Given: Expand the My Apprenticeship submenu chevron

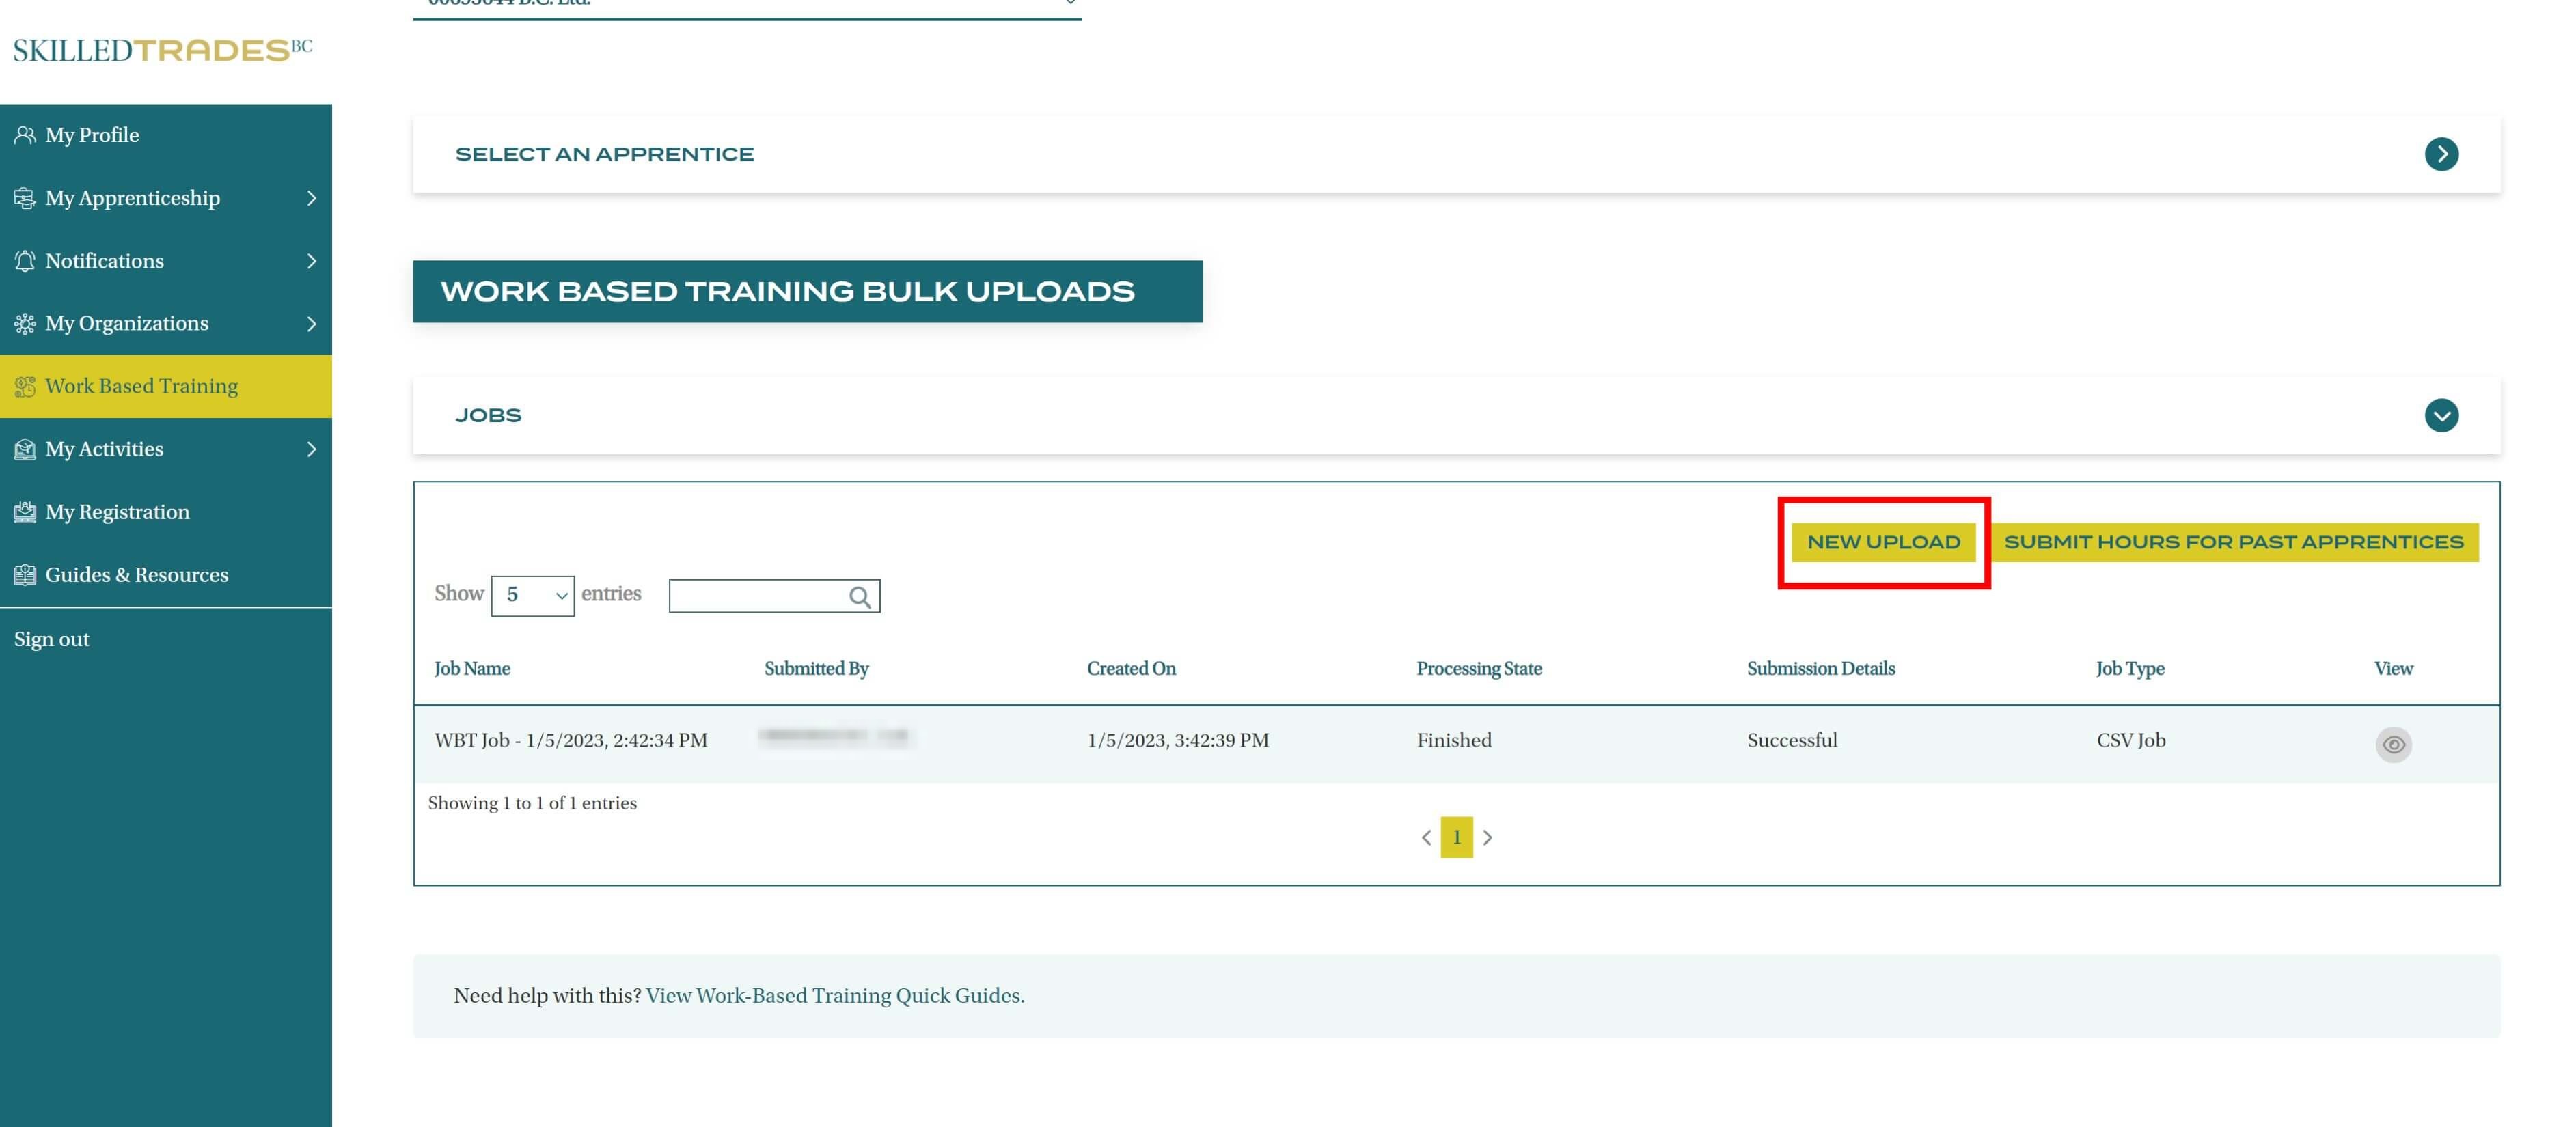Looking at the screenshot, I should pyautogui.click(x=311, y=198).
